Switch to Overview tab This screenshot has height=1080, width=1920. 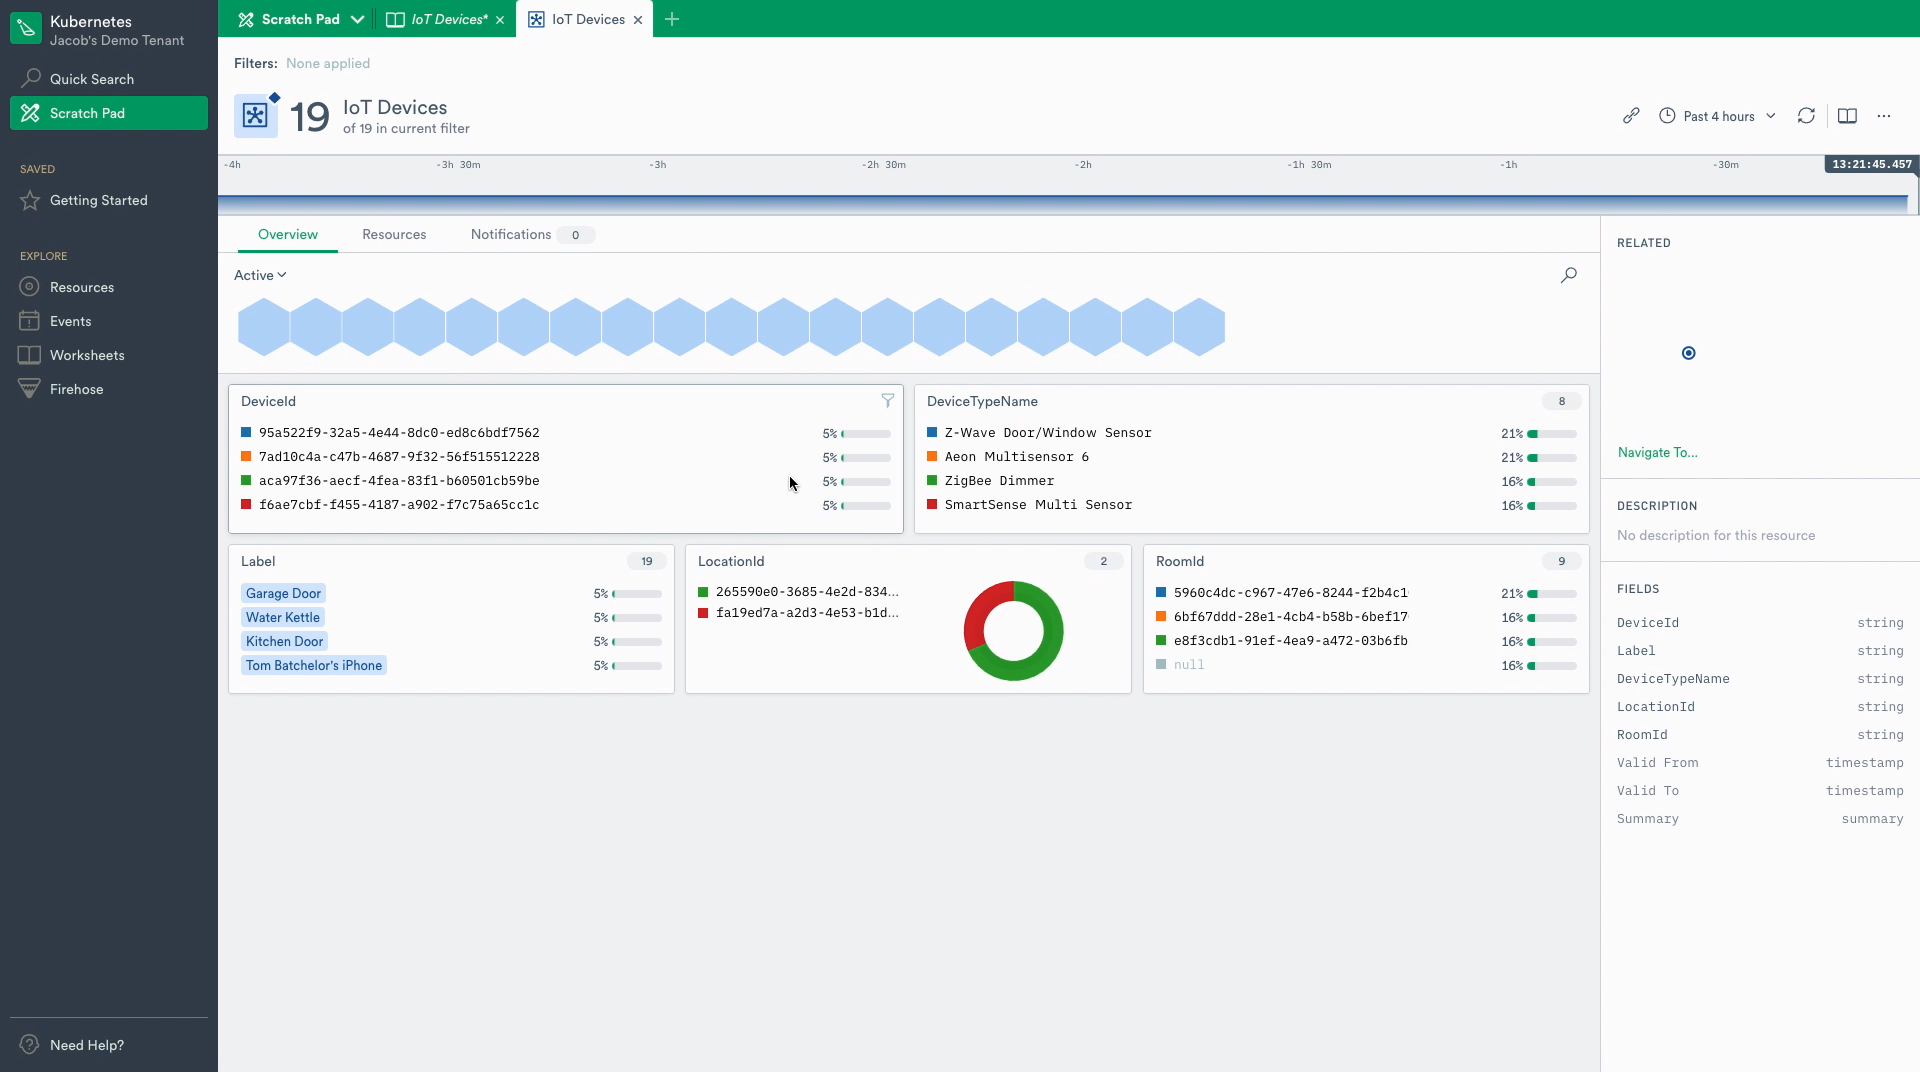click(x=288, y=235)
